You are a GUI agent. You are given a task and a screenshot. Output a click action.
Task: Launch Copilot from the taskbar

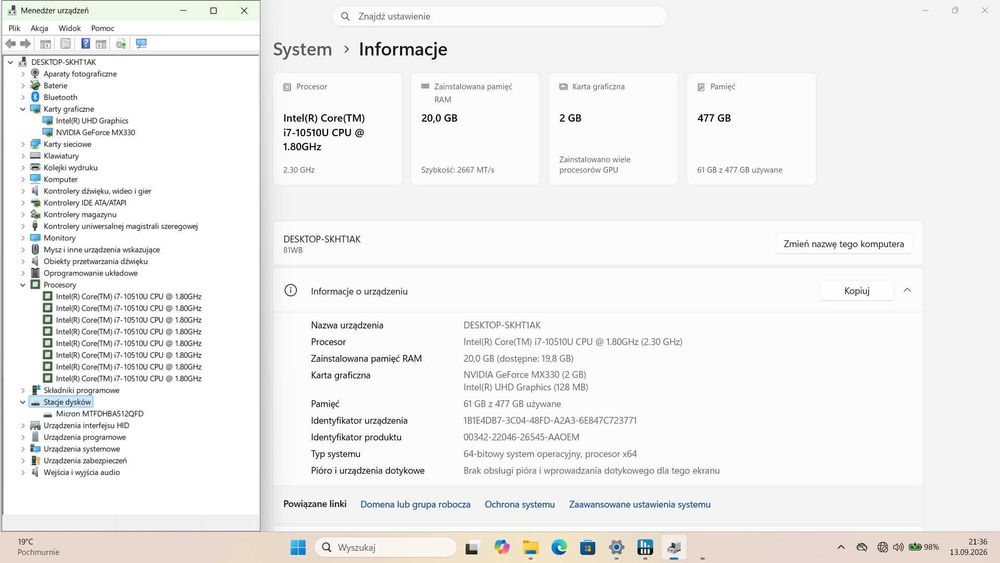pyautogui.click(x=502, y=547)
